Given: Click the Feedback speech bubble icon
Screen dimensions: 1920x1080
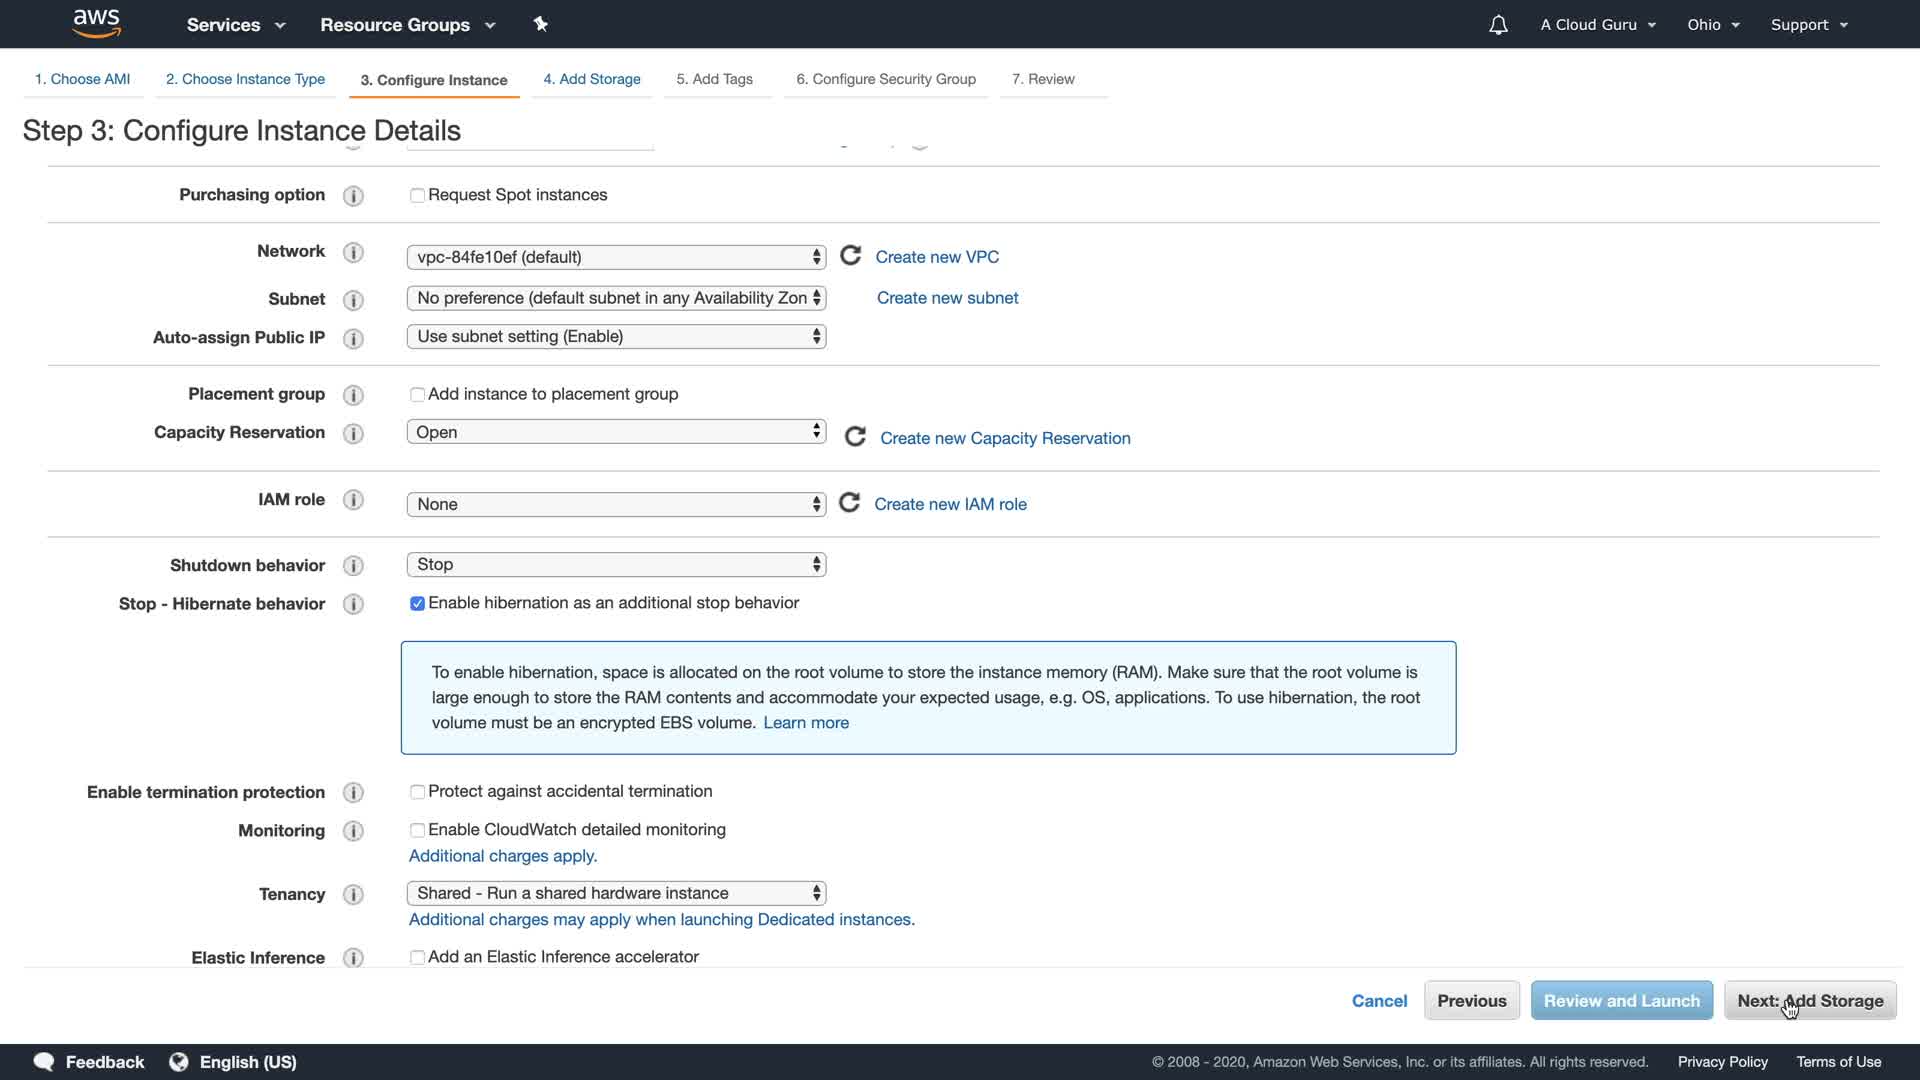Looking at the screenshot, I should pyautogui.click(x=44, y=1062).
